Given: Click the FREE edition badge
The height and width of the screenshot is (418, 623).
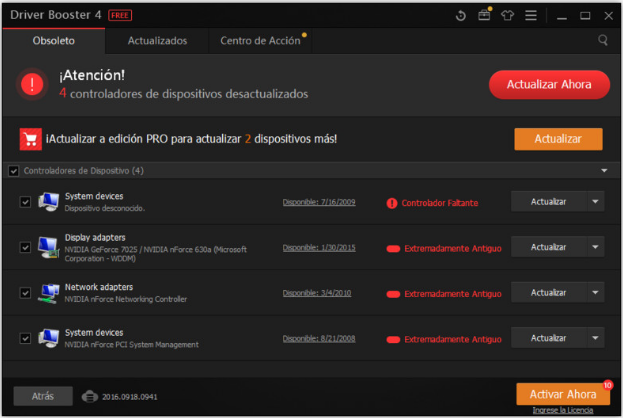Looking at the screenshot, I should (120, 15).
